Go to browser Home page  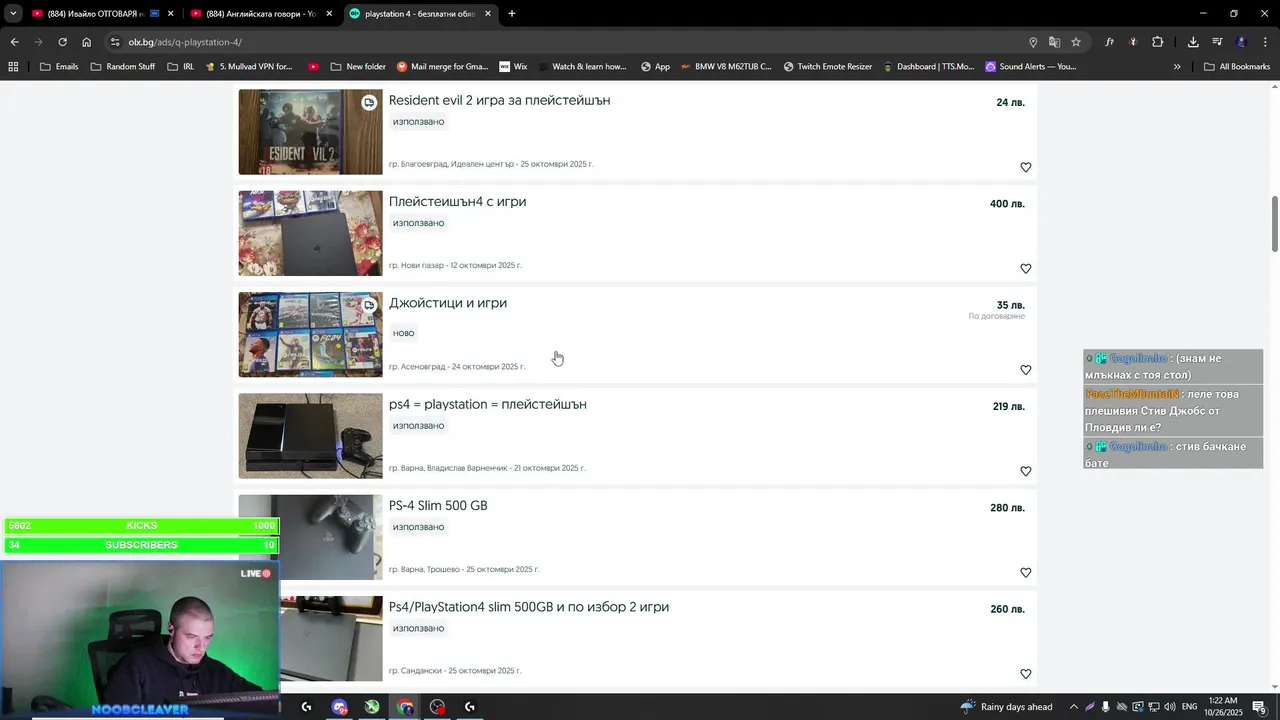tap(87, 42)
